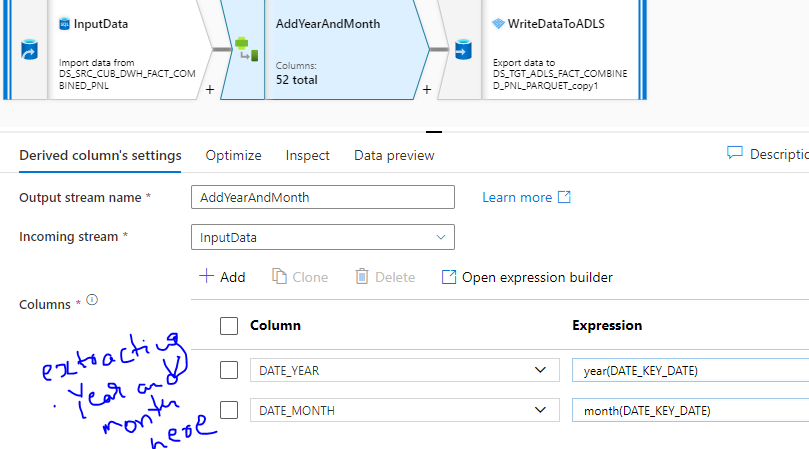Click the '52 total' columns count
The height and width of the screenshot is (449, 809).
tap(297, 79)
